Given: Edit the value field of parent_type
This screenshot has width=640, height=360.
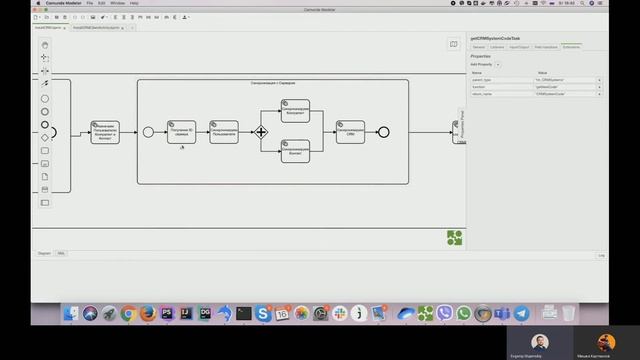Looking at the screenshot, I should pyautogui.click(x=565, y=80).
